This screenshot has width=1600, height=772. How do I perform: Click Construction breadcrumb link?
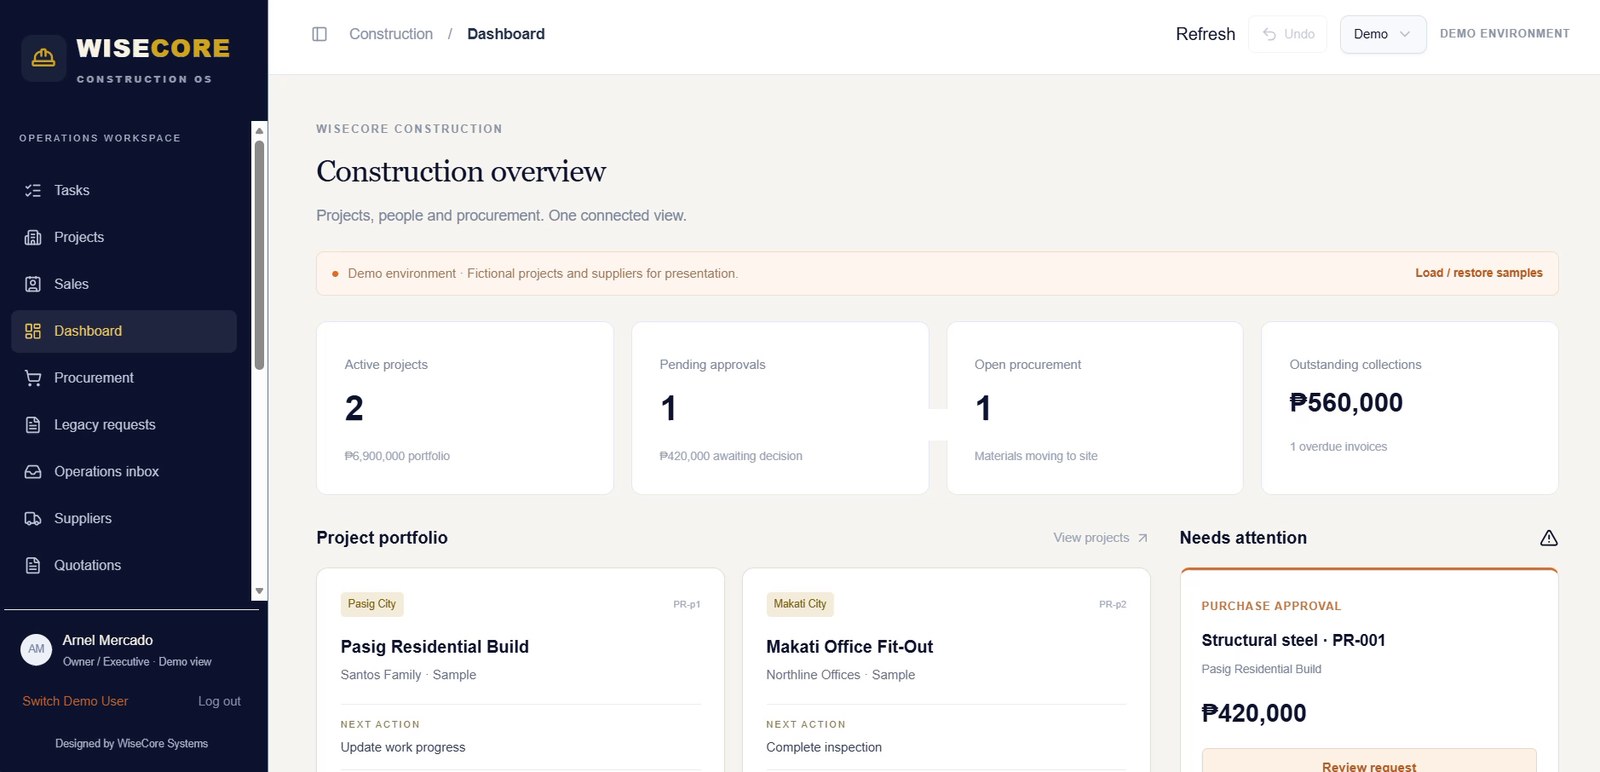tap(391, 34)
